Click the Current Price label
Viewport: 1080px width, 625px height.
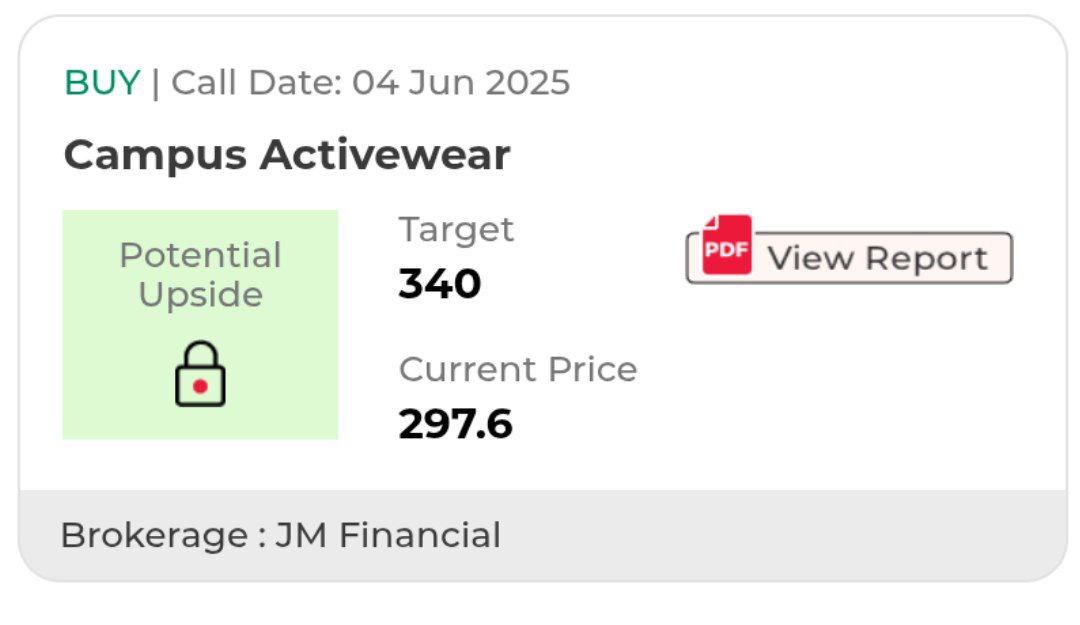[518, 369]
